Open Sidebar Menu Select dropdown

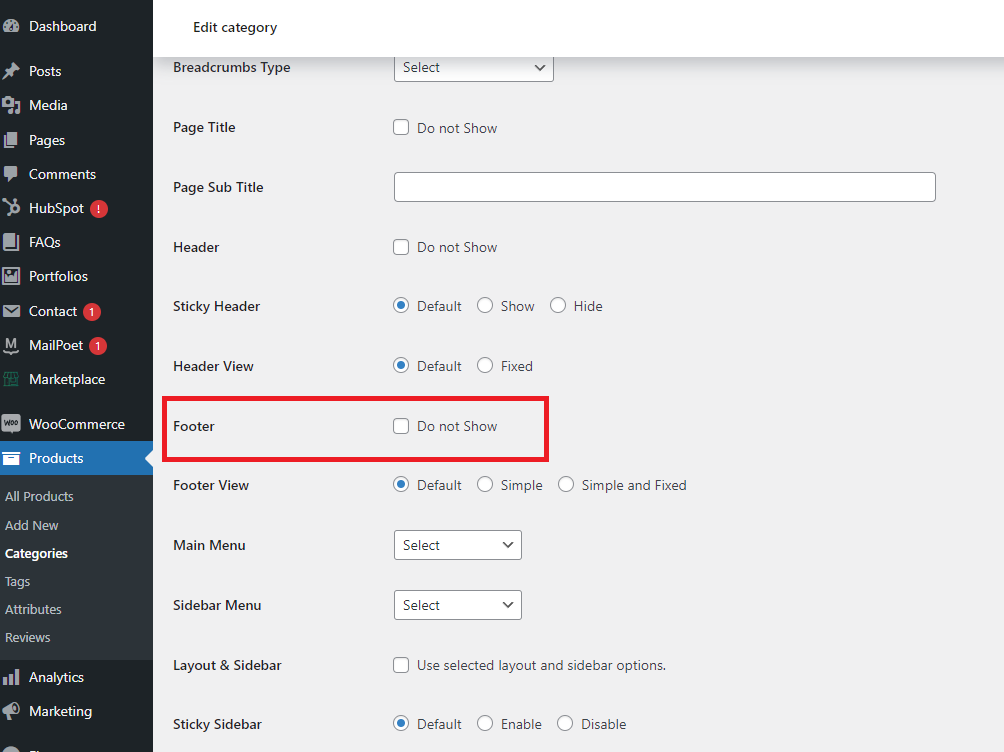coord(458,605)
